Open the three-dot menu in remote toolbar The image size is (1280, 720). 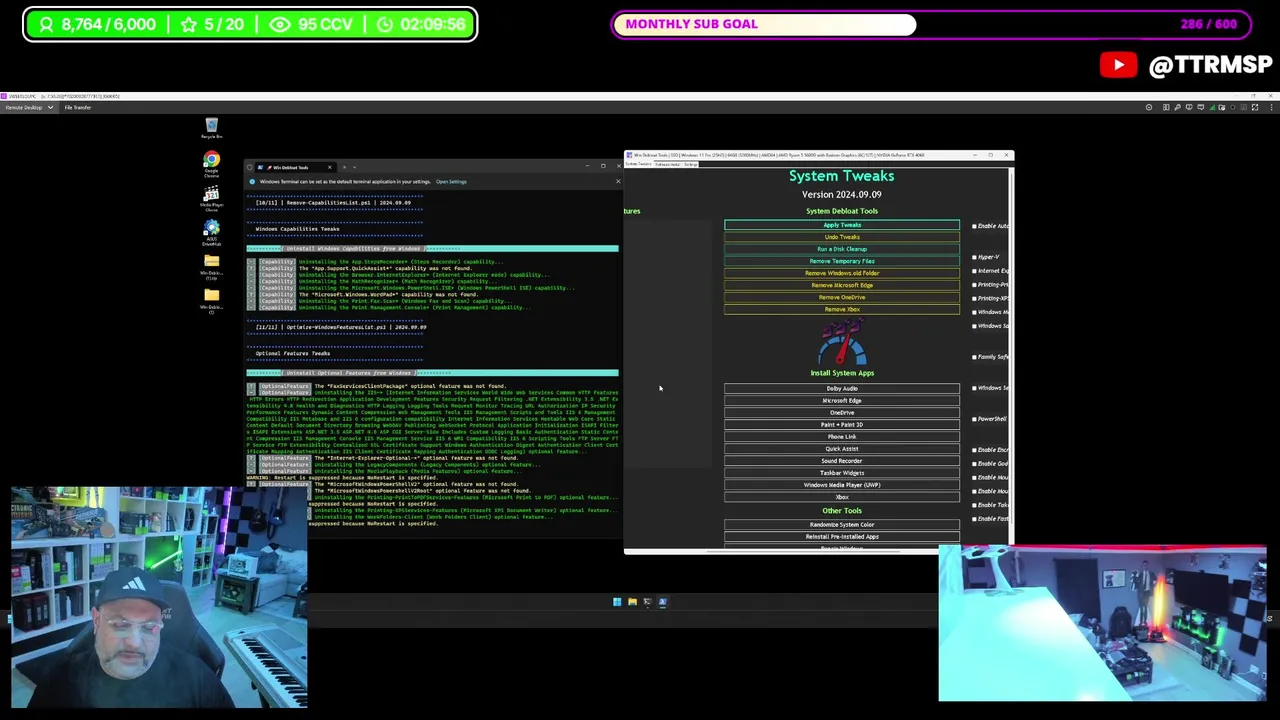1271,107
